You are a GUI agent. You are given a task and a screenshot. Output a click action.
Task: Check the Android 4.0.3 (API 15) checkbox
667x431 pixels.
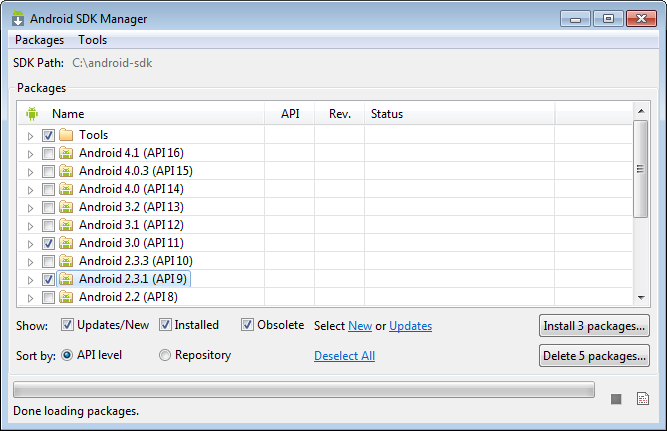[x=48, y=171]
